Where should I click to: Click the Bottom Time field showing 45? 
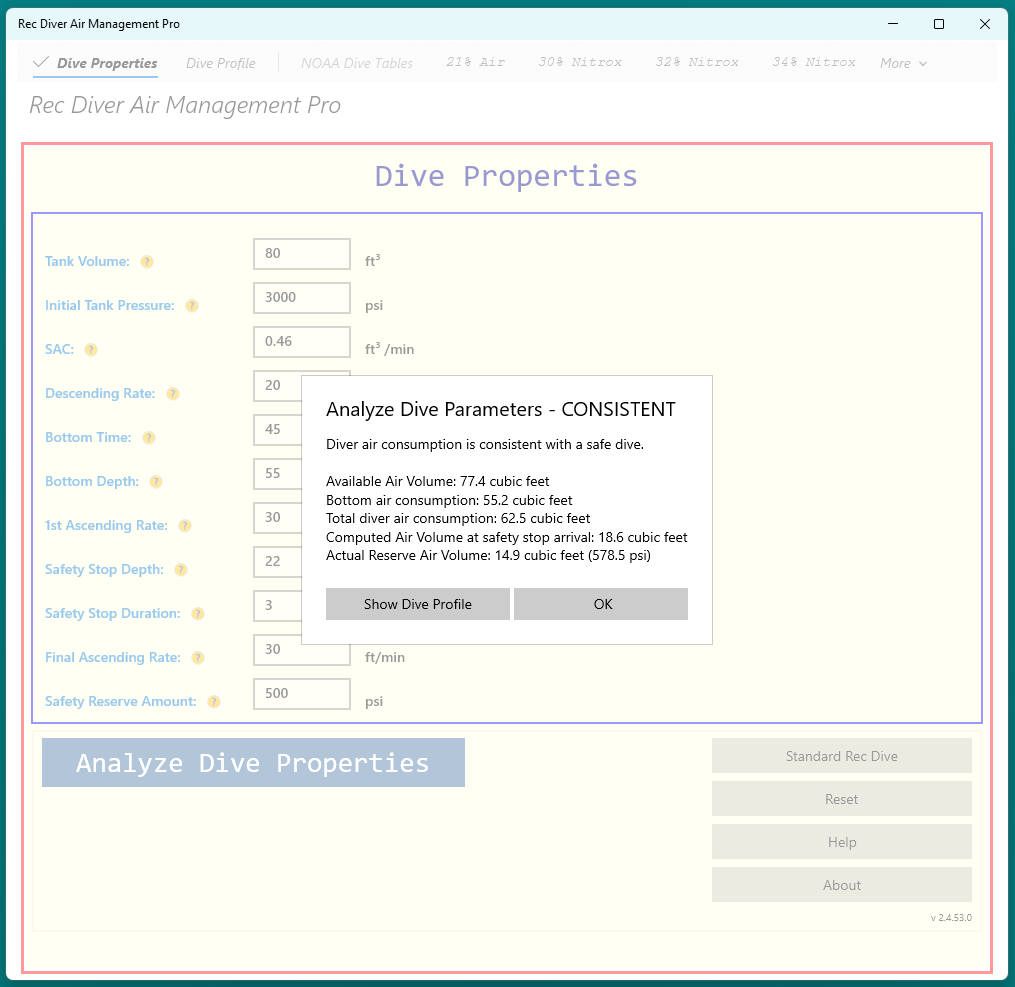coord(278,430)
